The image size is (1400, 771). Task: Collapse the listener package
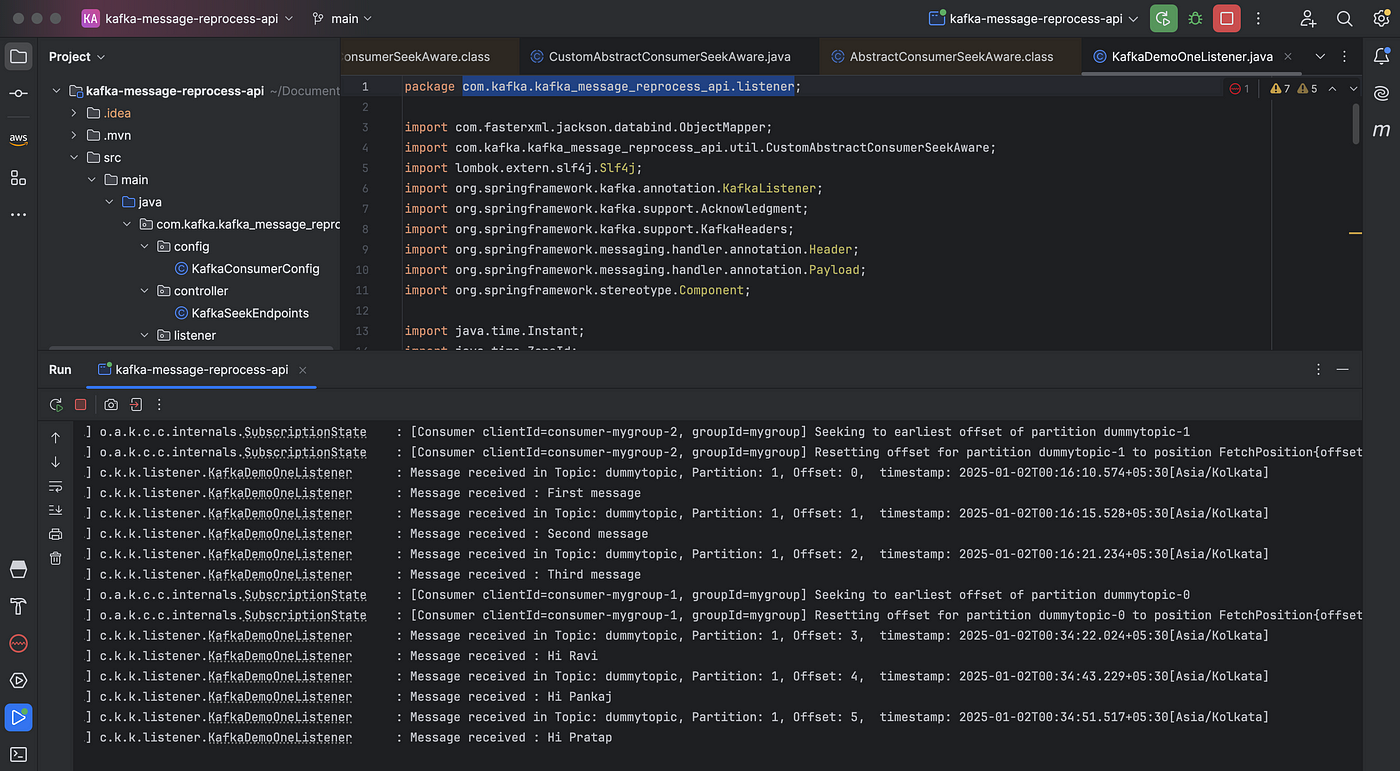[x=145, y=335]
